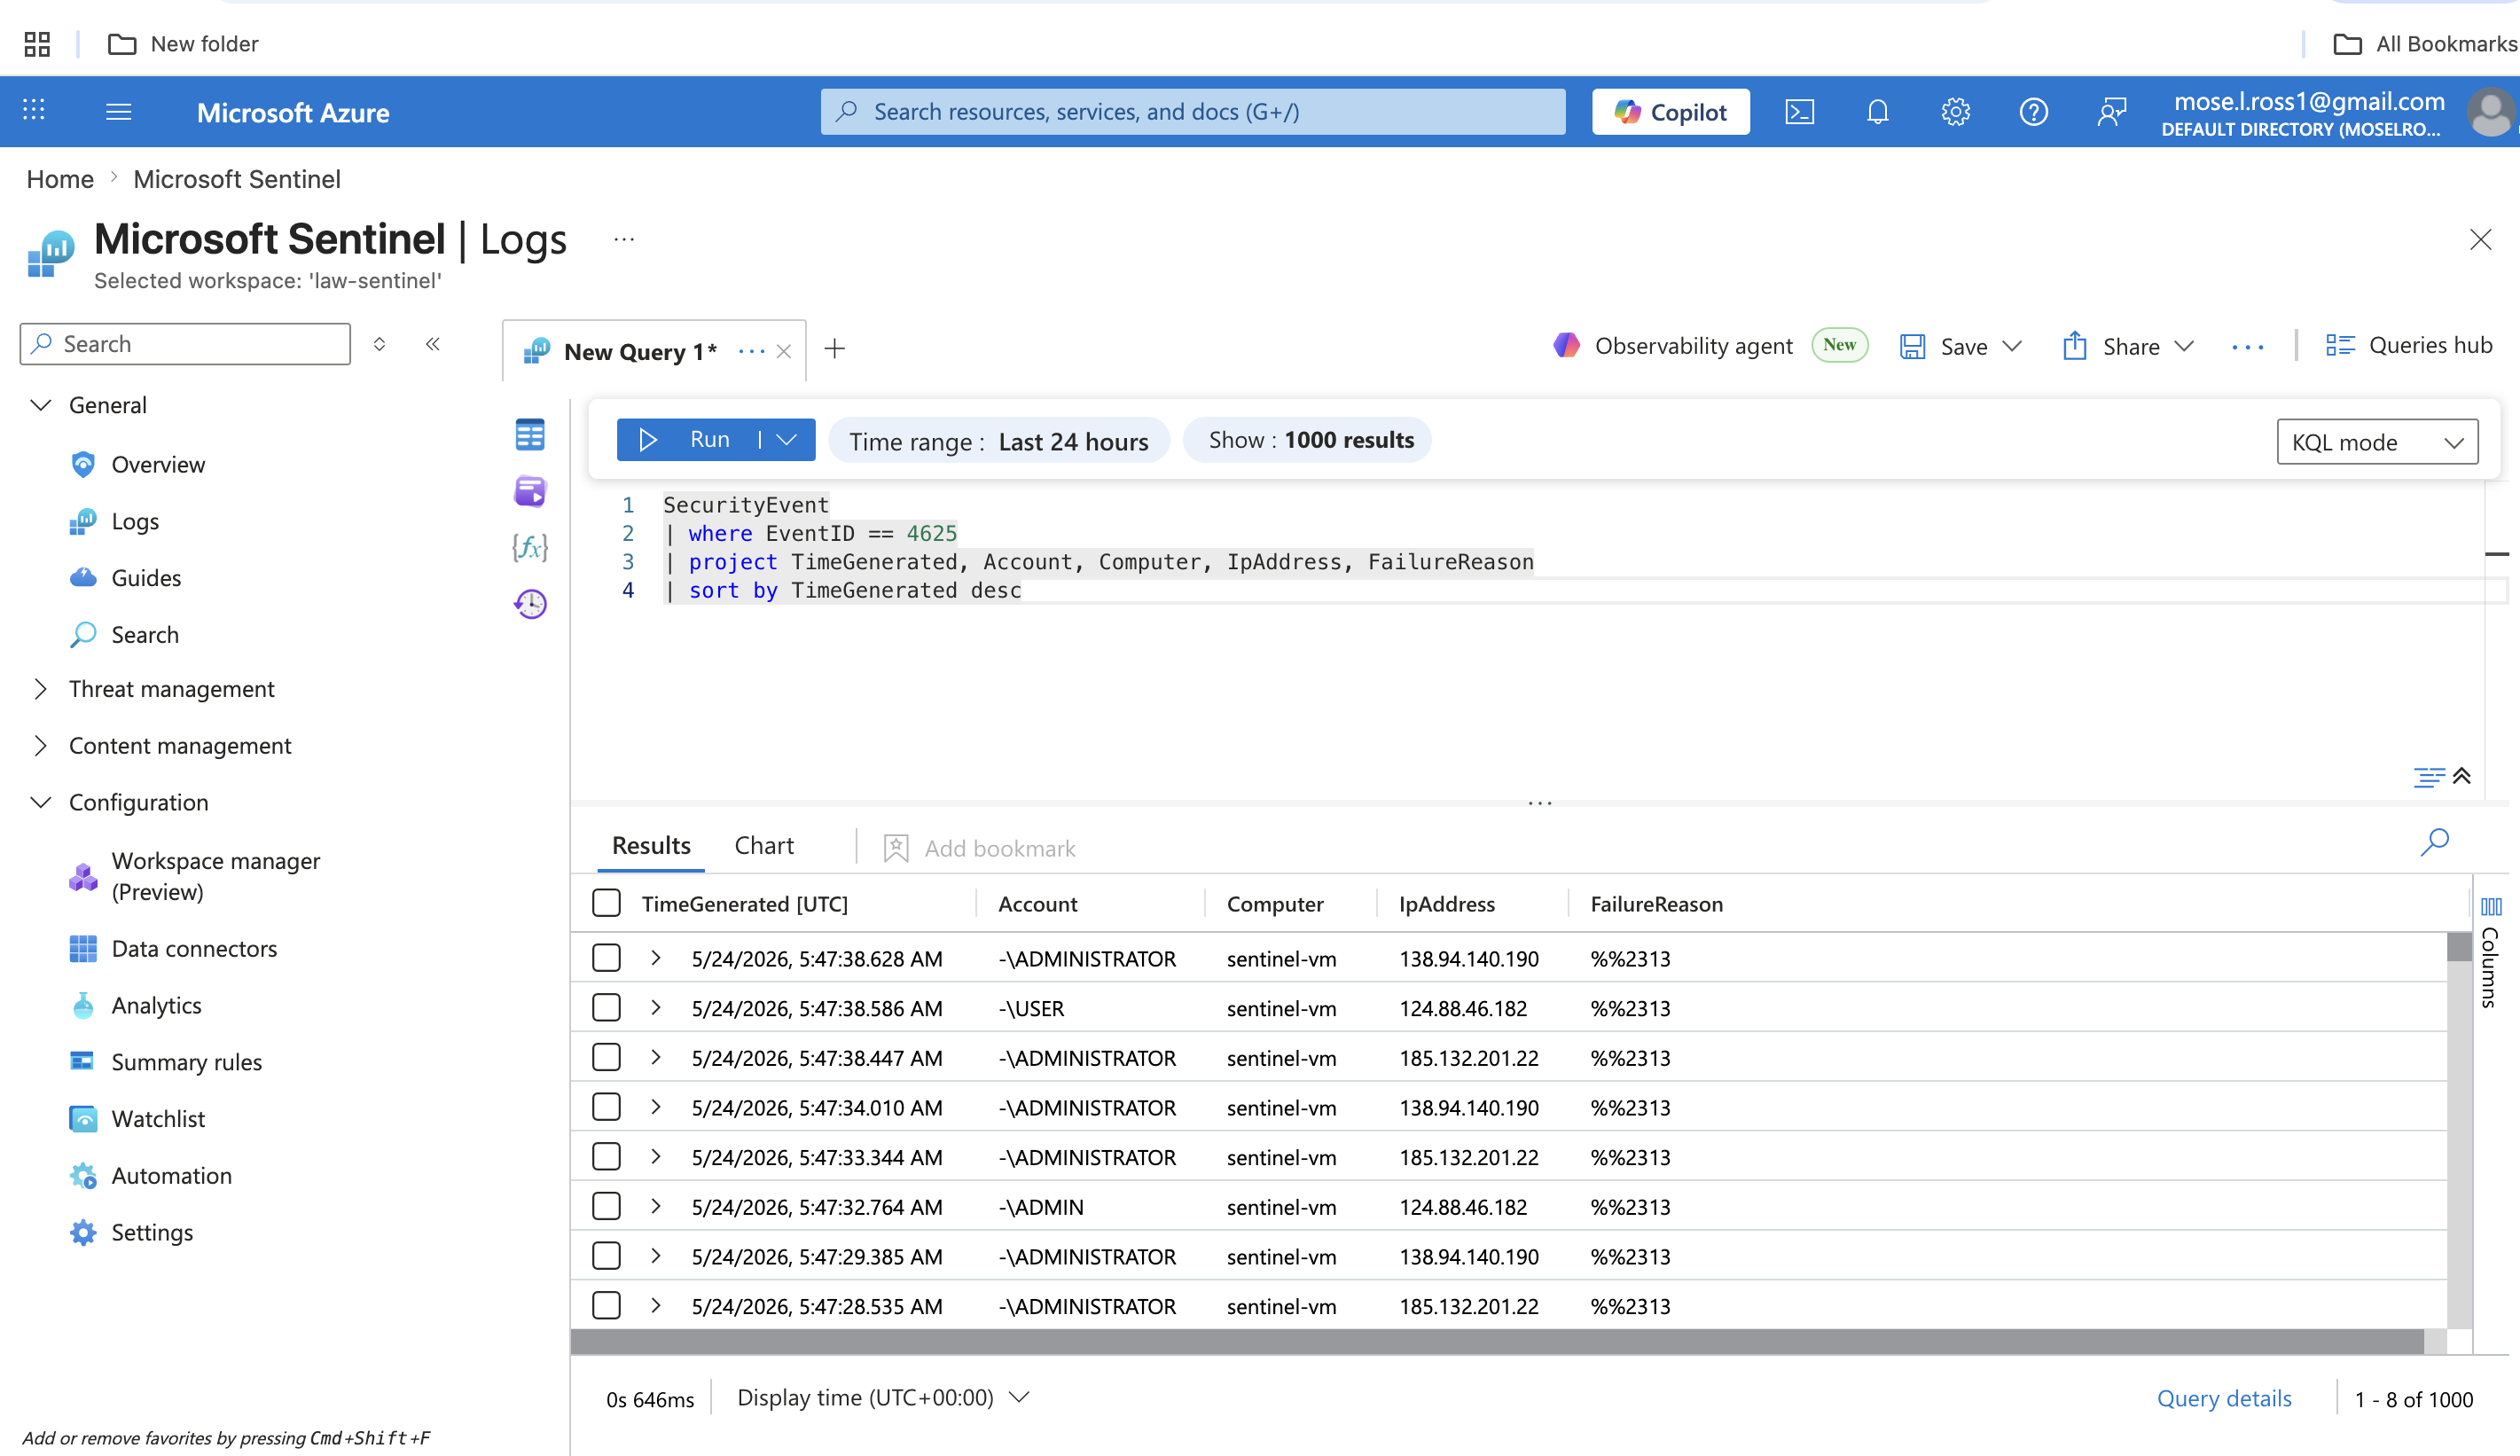Open the Functions fx pane icon
Viewport: 2520px width, 1456px height.
530,547
